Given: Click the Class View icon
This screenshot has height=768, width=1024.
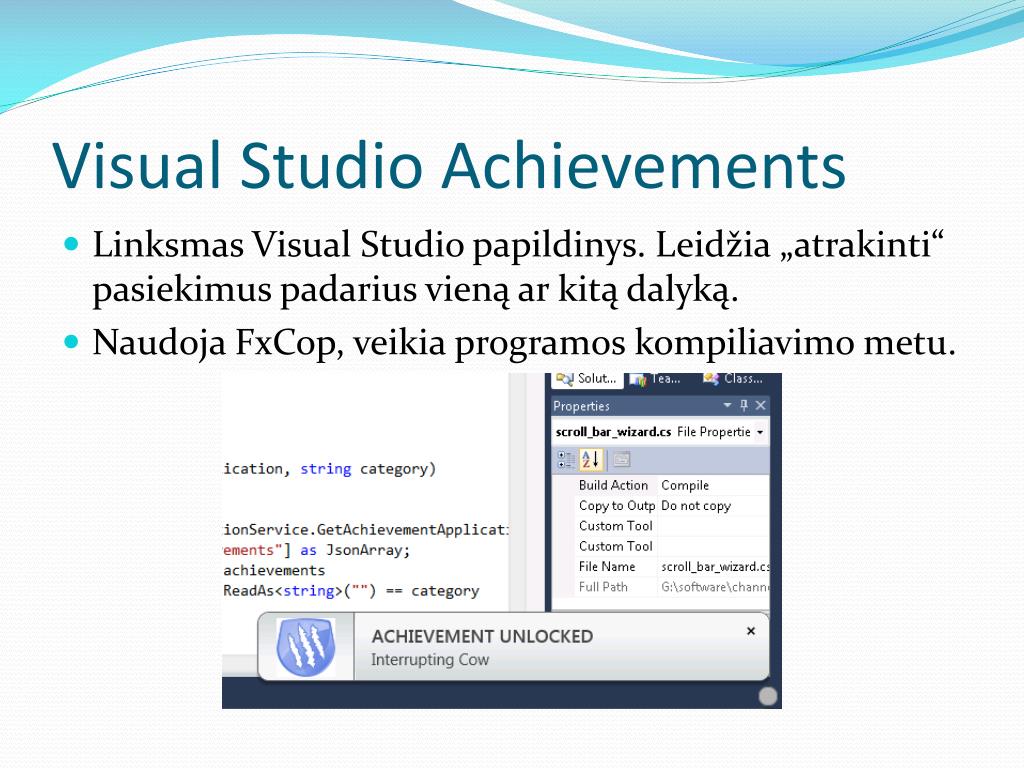Looking at the screenshot, I should point(710,379).
